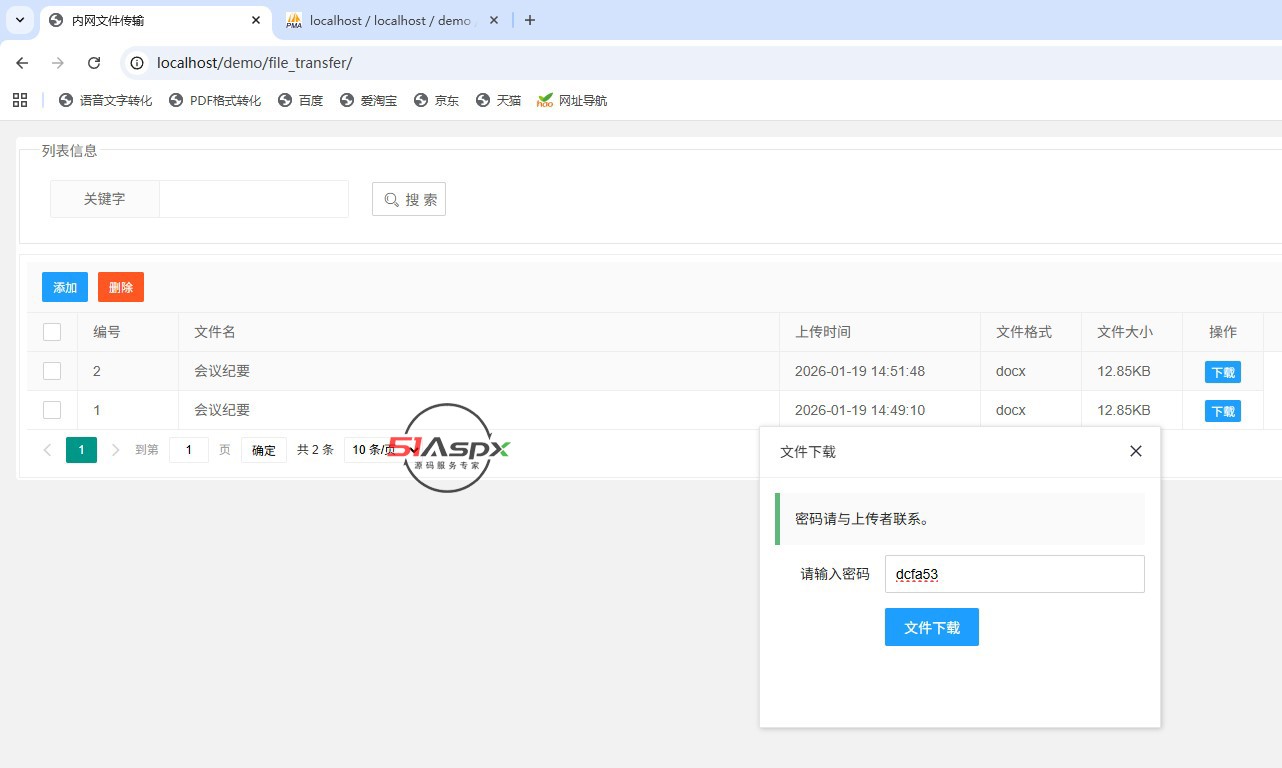Check the checkbox for file row 编号 2

point(52,370)
